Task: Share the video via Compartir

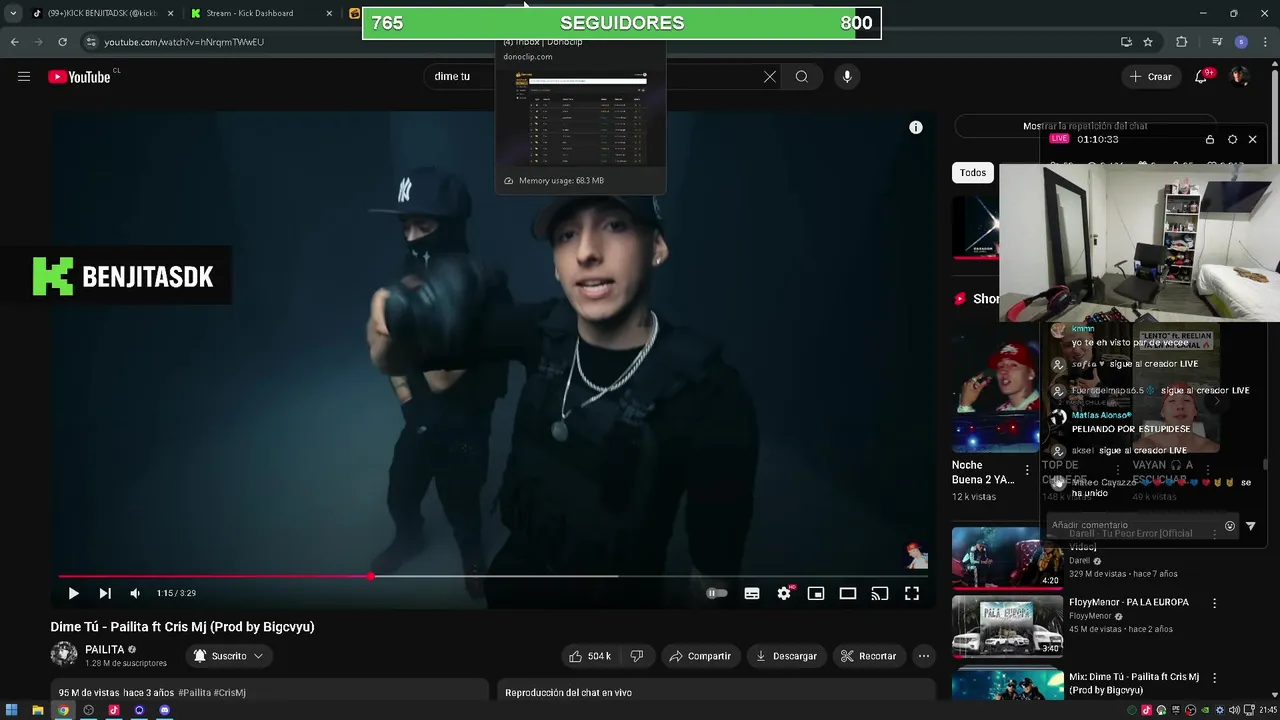Action: tap(700, 656)
